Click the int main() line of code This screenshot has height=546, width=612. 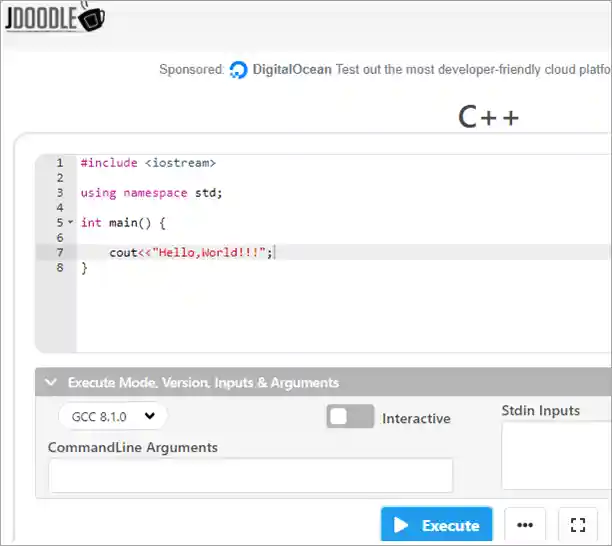[122, 222]
